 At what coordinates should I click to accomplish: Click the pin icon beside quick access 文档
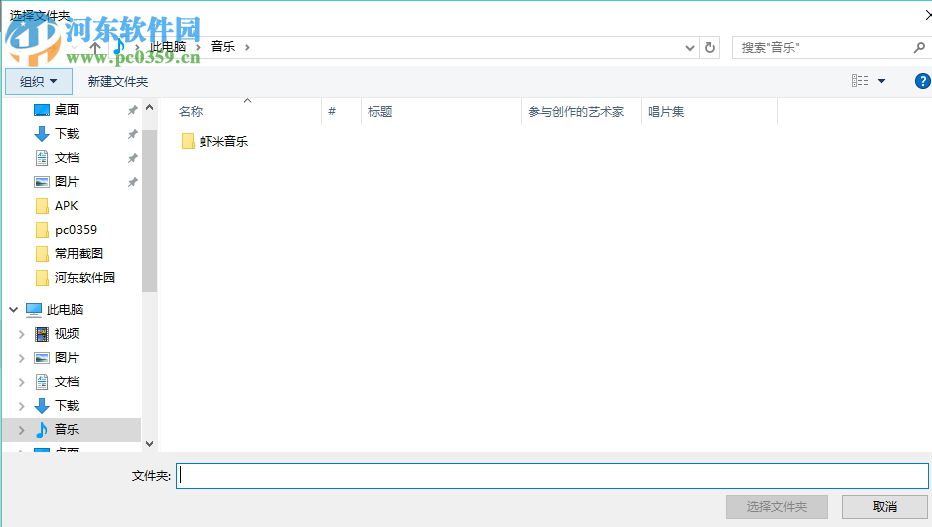pyautogui.click(x=133, y=158)
